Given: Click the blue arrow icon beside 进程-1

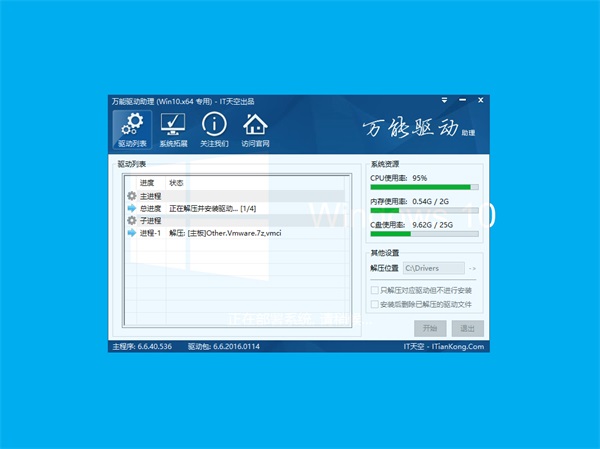Looking at the screenshot, I should point(131,232).
